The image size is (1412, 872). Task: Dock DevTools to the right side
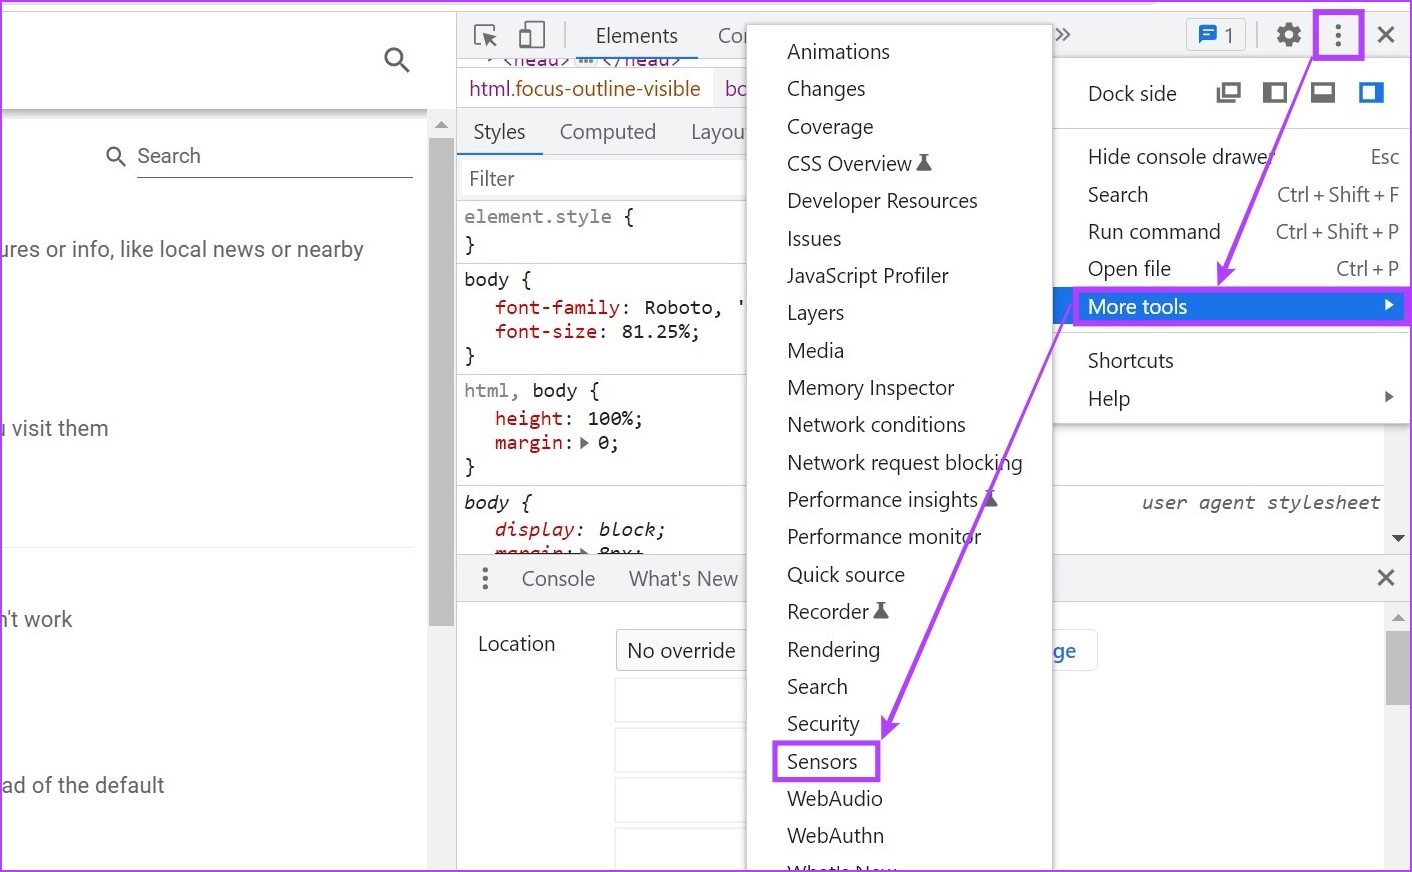click(x=1371, y=92)
